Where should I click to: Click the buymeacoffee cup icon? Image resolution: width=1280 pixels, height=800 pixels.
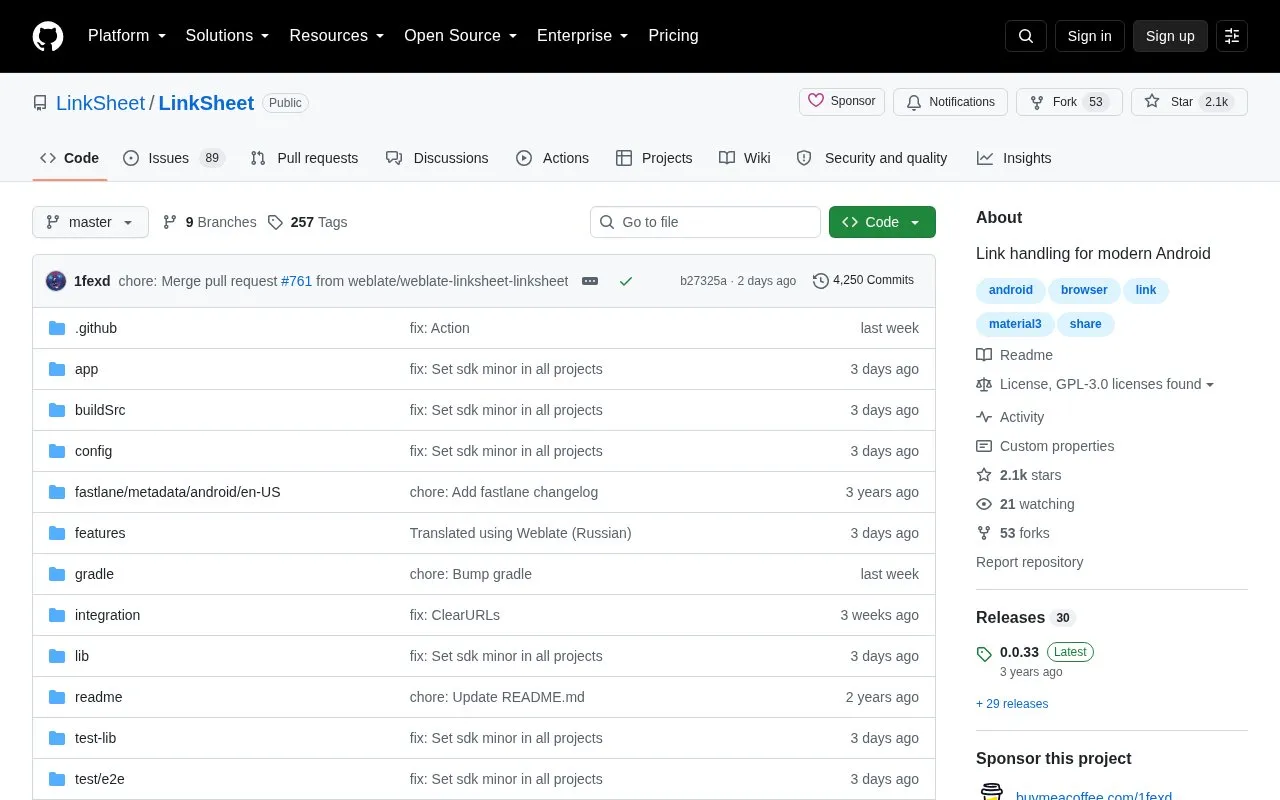click(991, 792)
